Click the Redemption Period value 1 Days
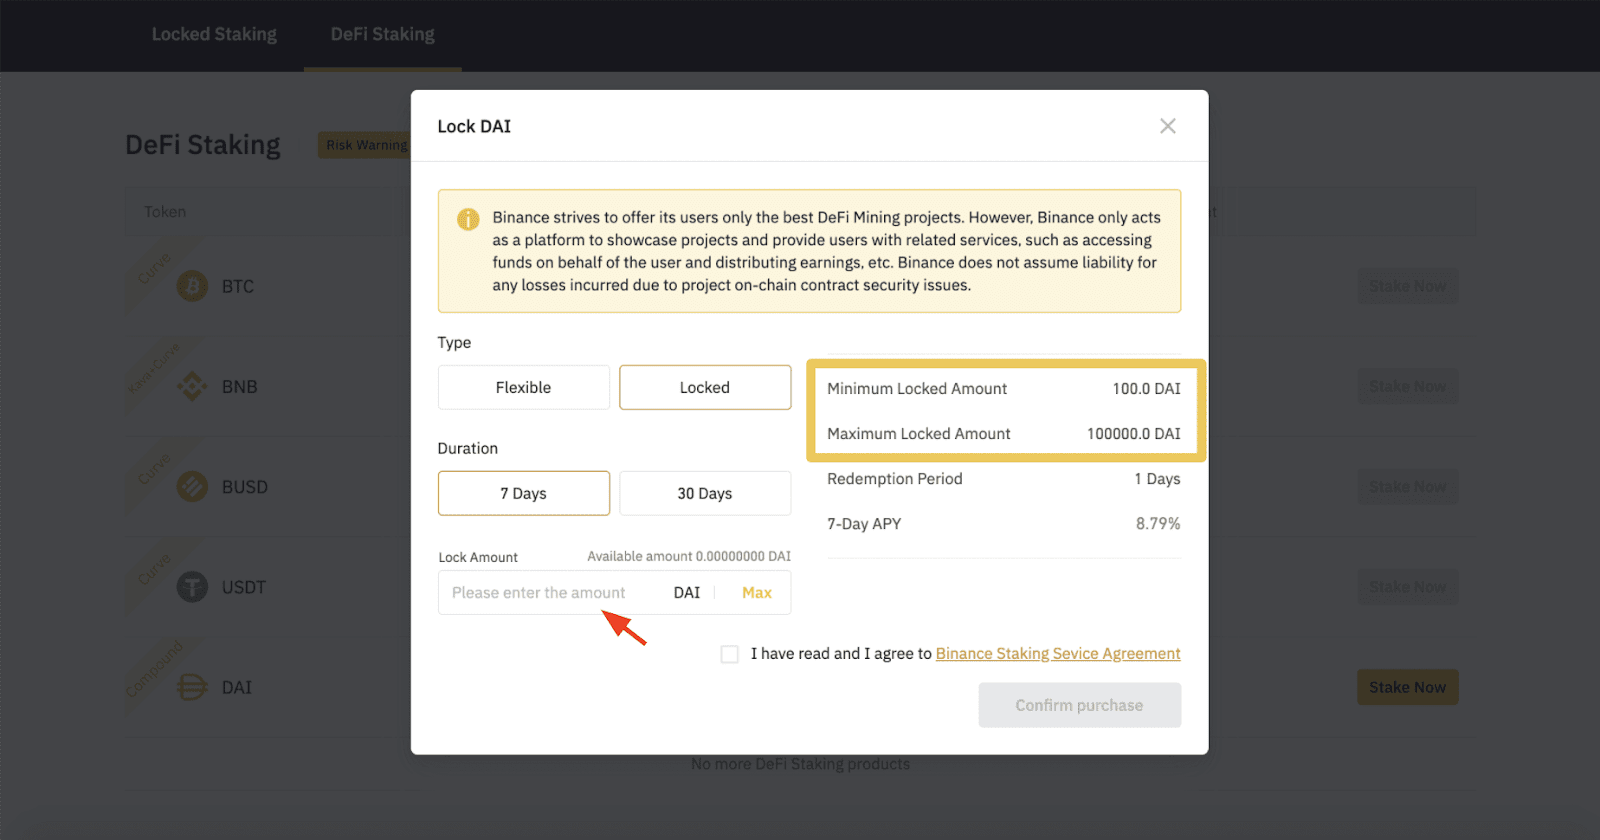This screenshot has height=840, width=1600. point(1157,479)
